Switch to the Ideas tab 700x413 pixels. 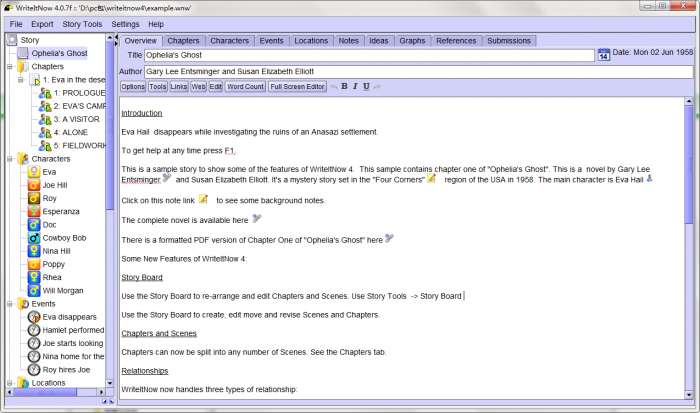pyautogui.click(x=379, y=41)
